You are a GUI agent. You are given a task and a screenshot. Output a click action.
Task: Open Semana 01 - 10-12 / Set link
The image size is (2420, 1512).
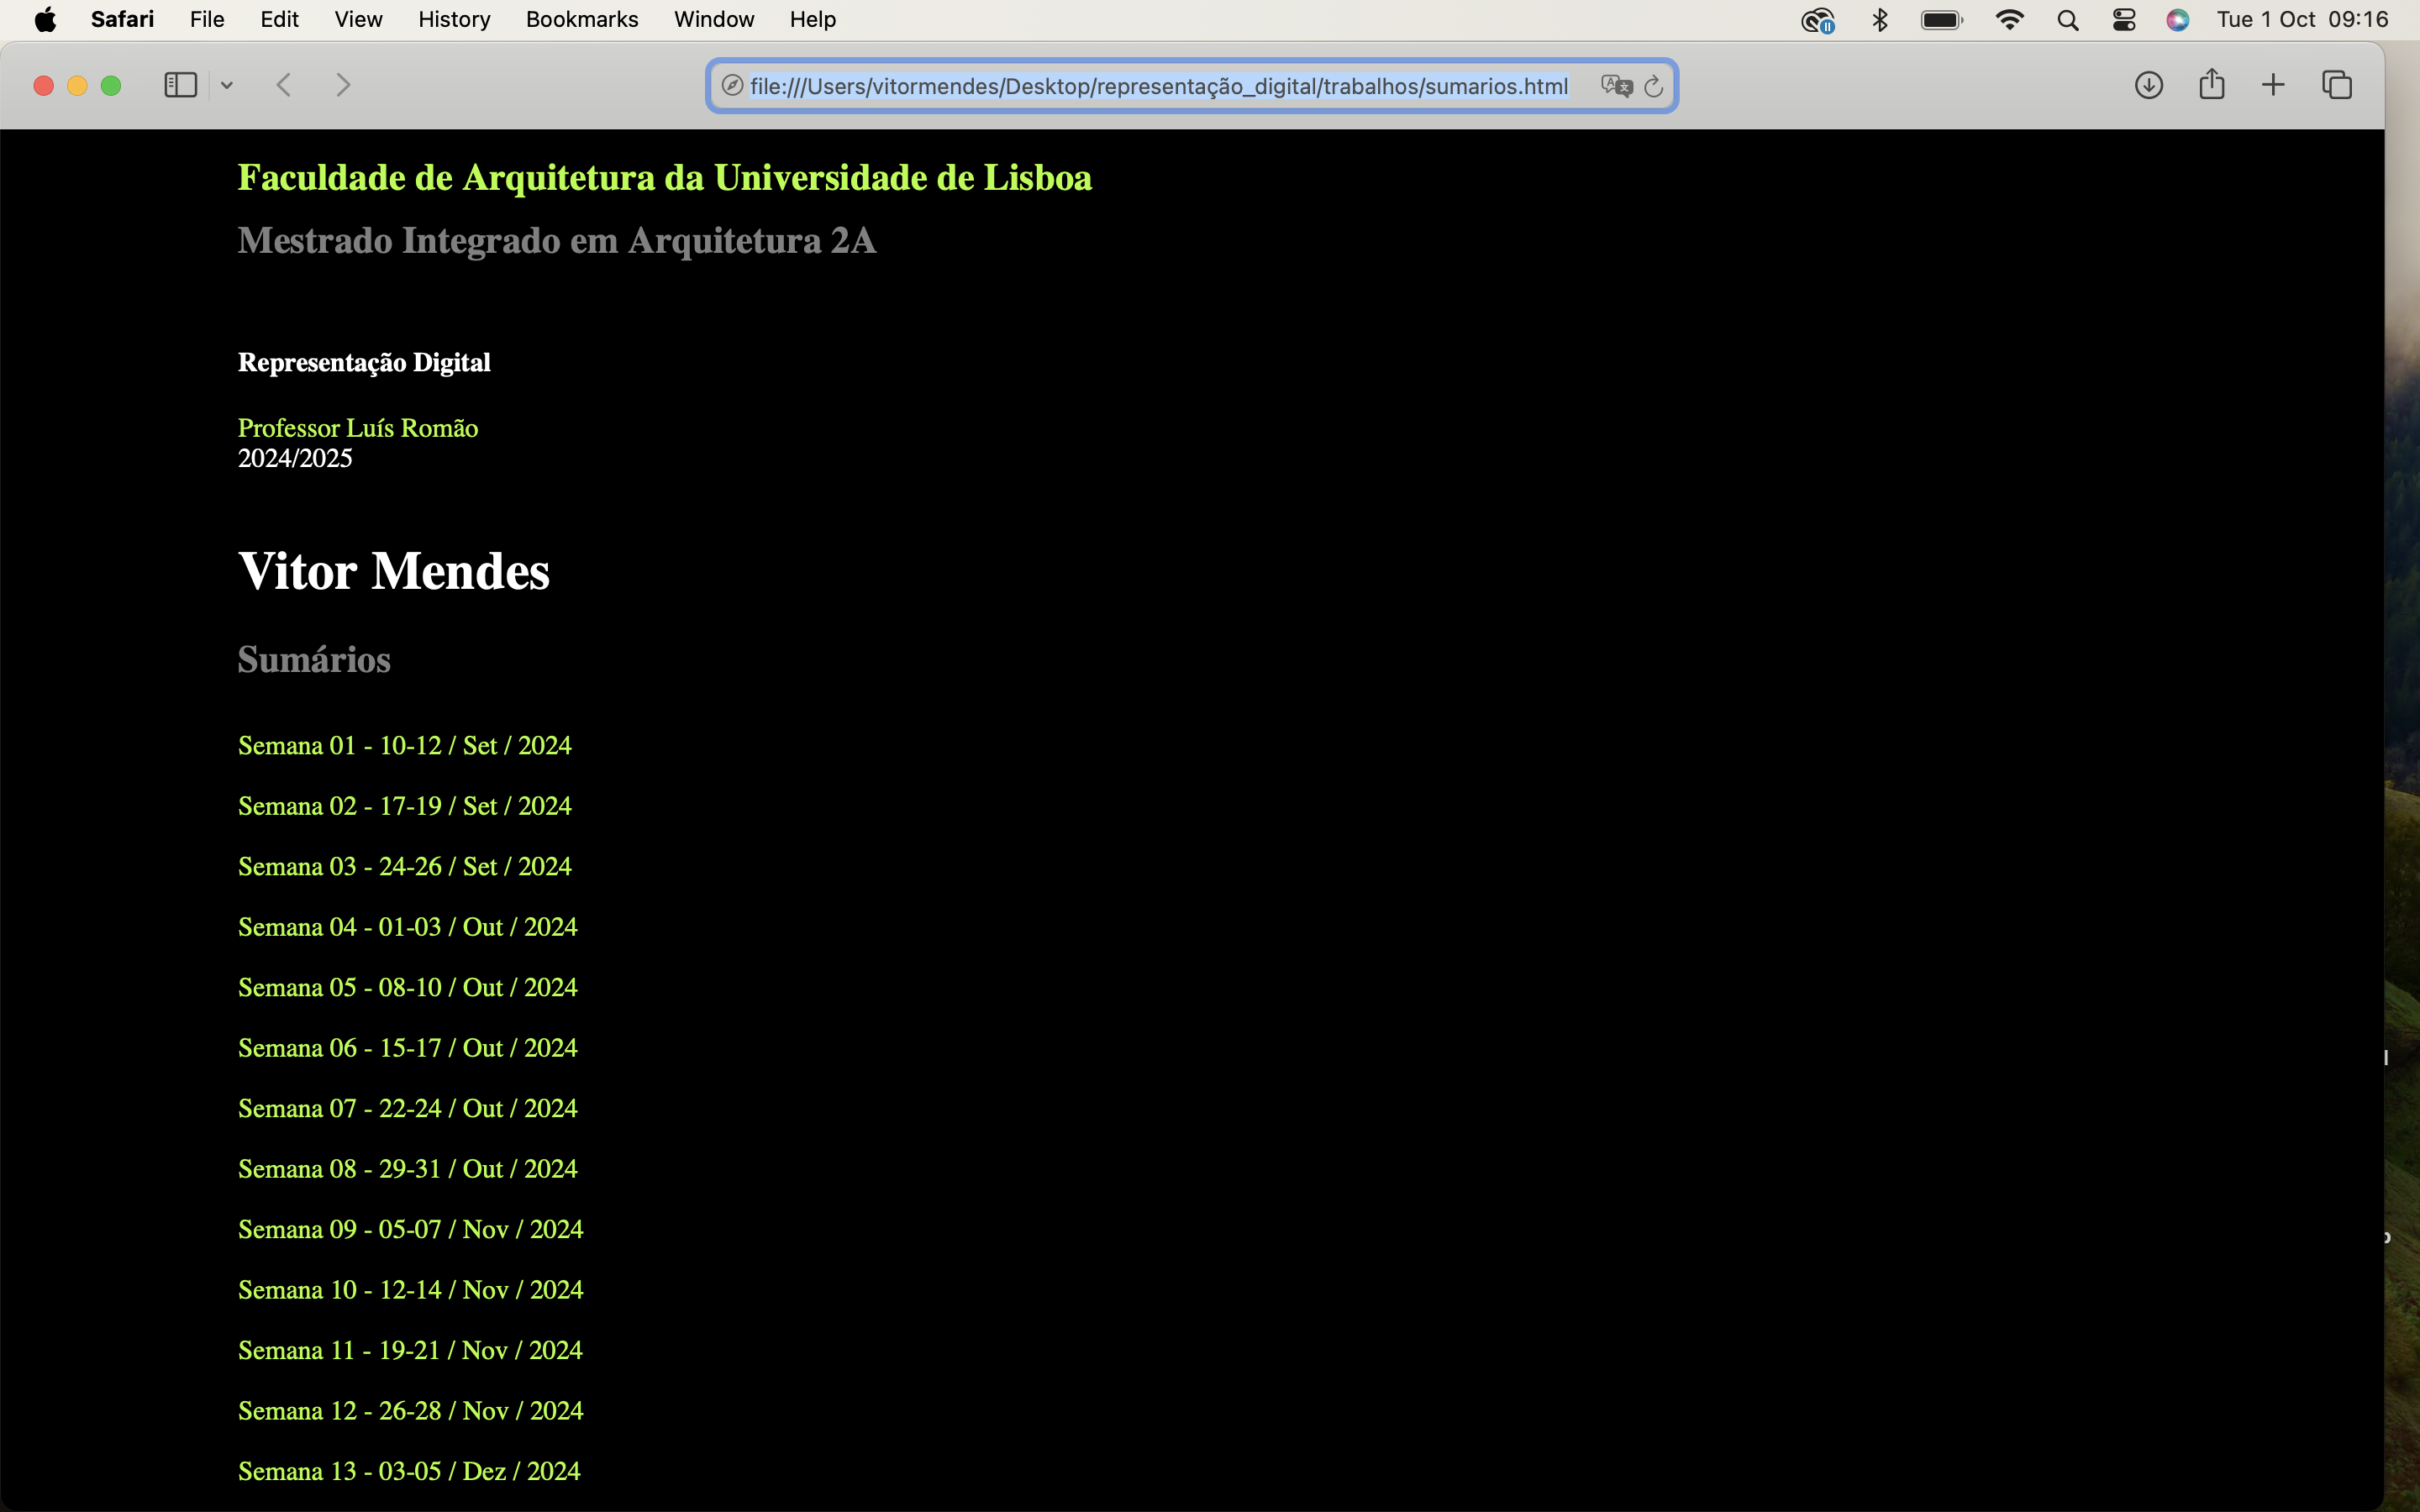coord(405,746)
